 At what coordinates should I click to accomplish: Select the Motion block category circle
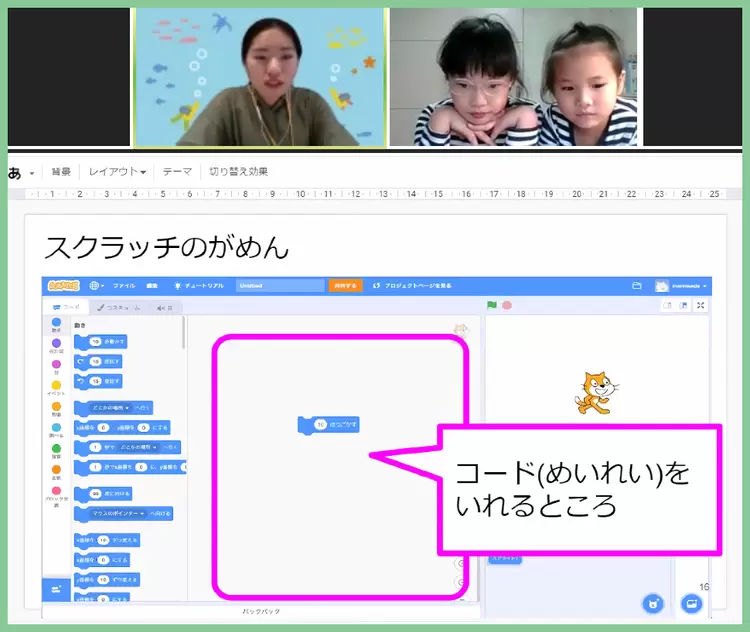(56, 324)
